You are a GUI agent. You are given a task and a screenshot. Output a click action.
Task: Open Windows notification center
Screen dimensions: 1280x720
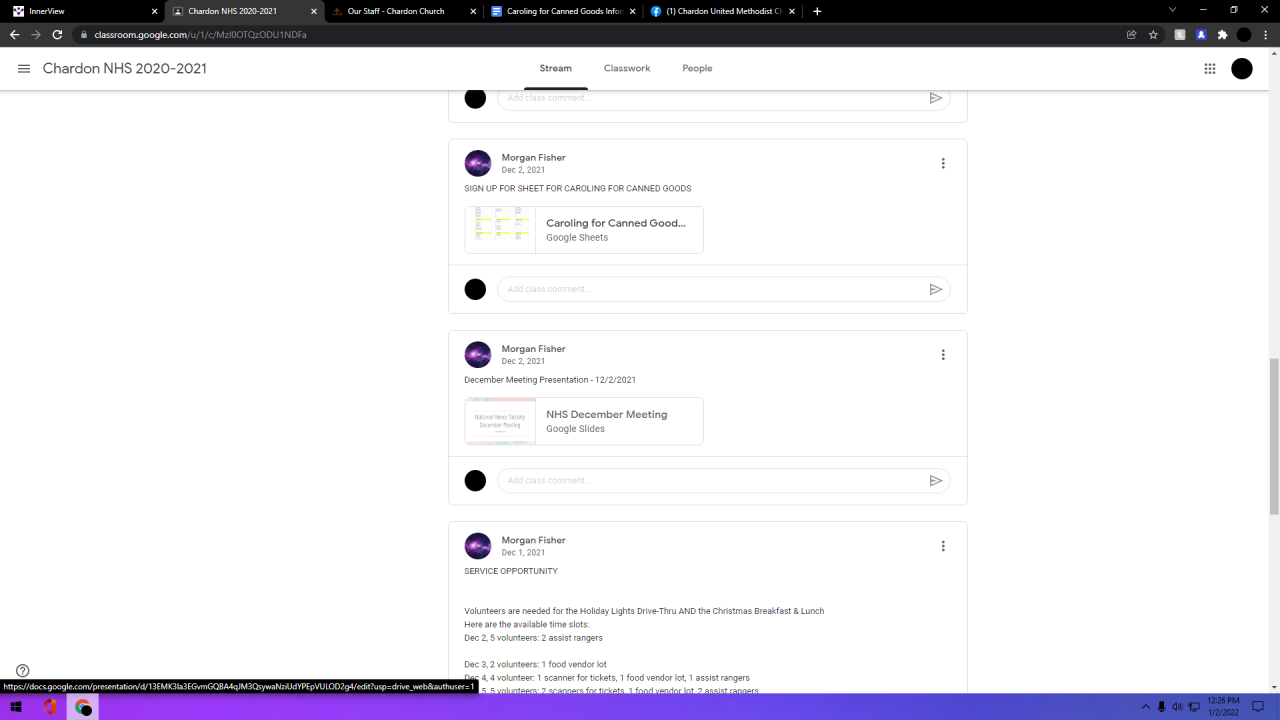point(1258,707)
